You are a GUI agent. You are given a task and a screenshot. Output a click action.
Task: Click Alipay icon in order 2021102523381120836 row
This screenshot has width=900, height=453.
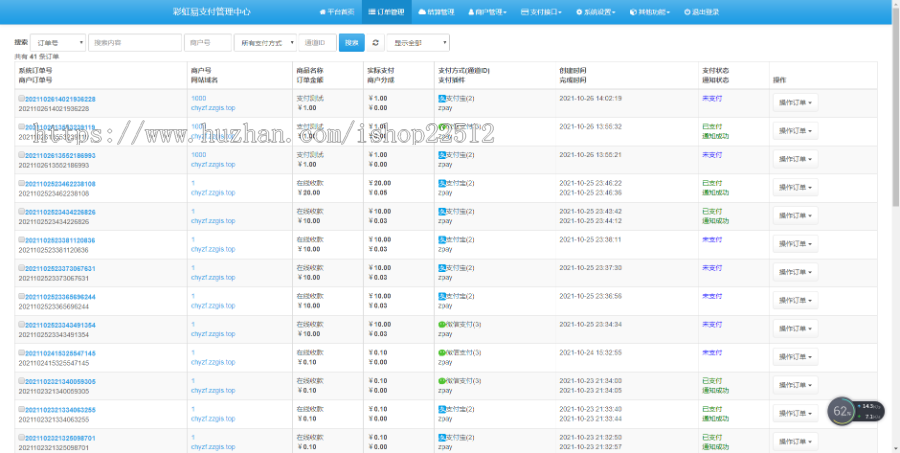coord(441,239)
